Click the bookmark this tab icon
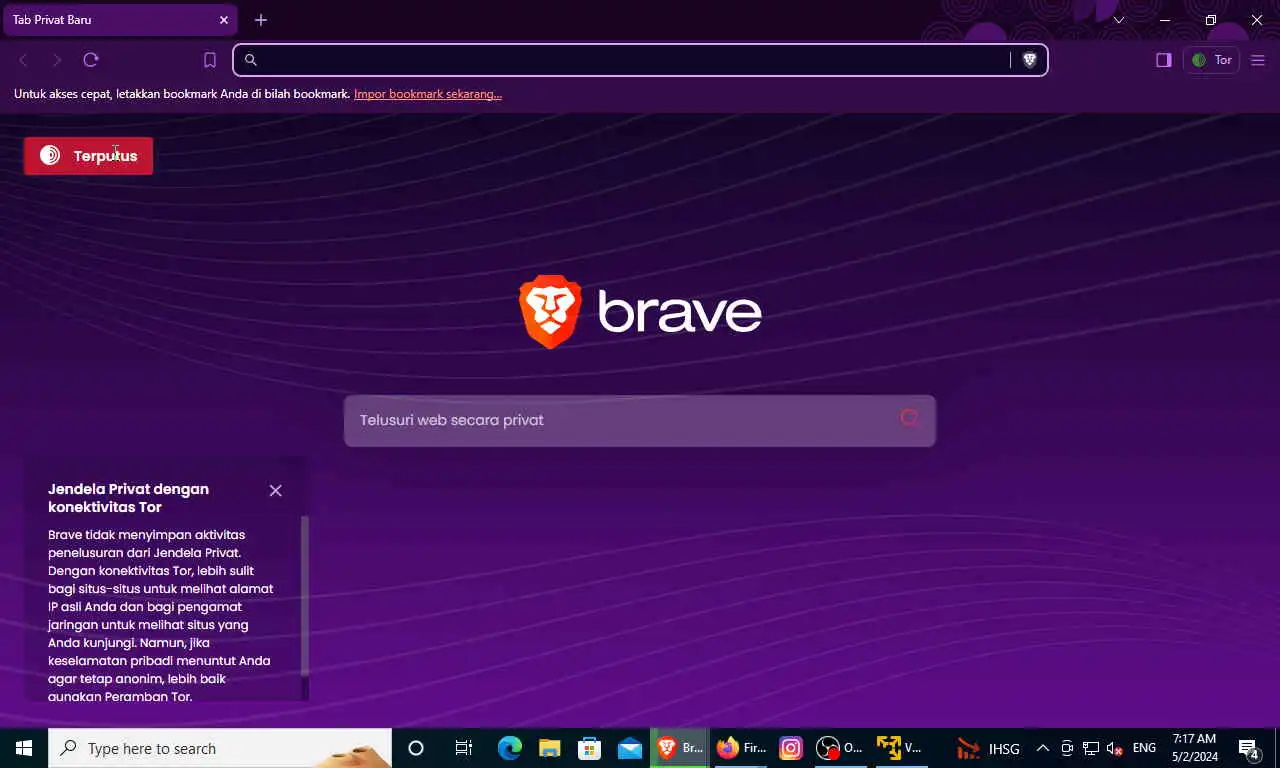1280x768 pixels. point(210,60)
